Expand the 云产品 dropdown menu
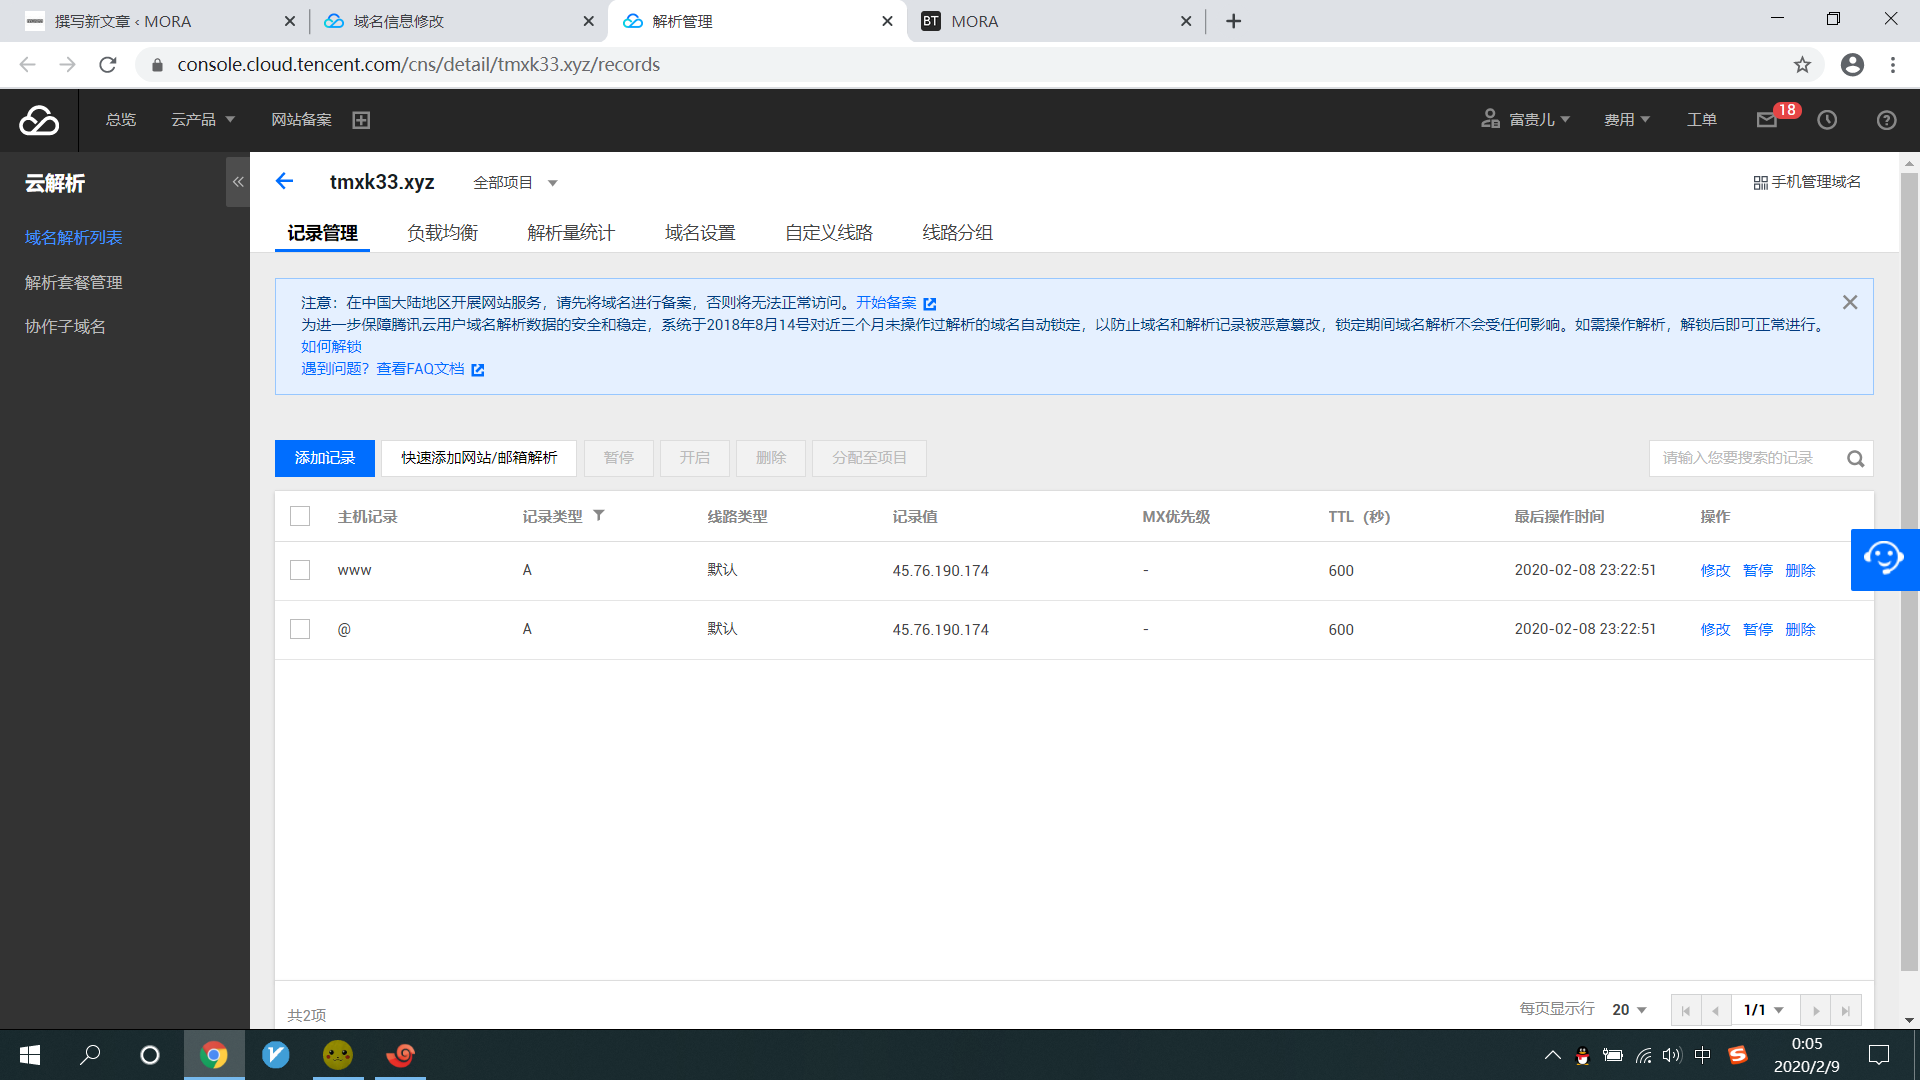 pyautogui.click(x=203, y=120)
